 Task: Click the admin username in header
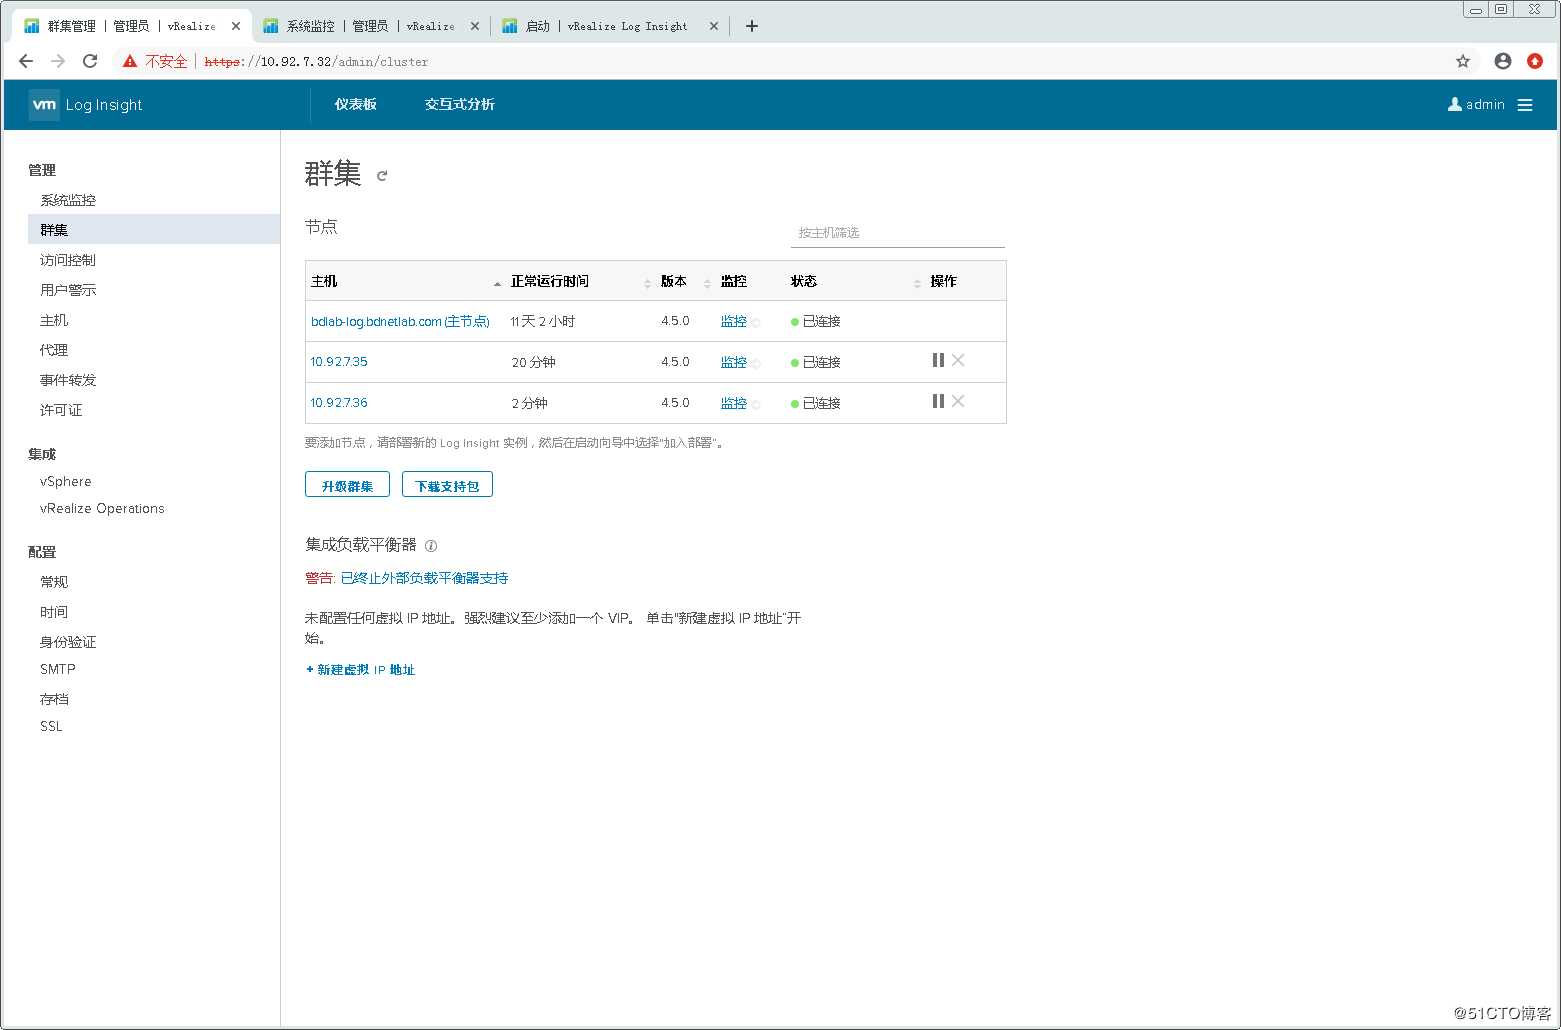(x=1485, y=104)
